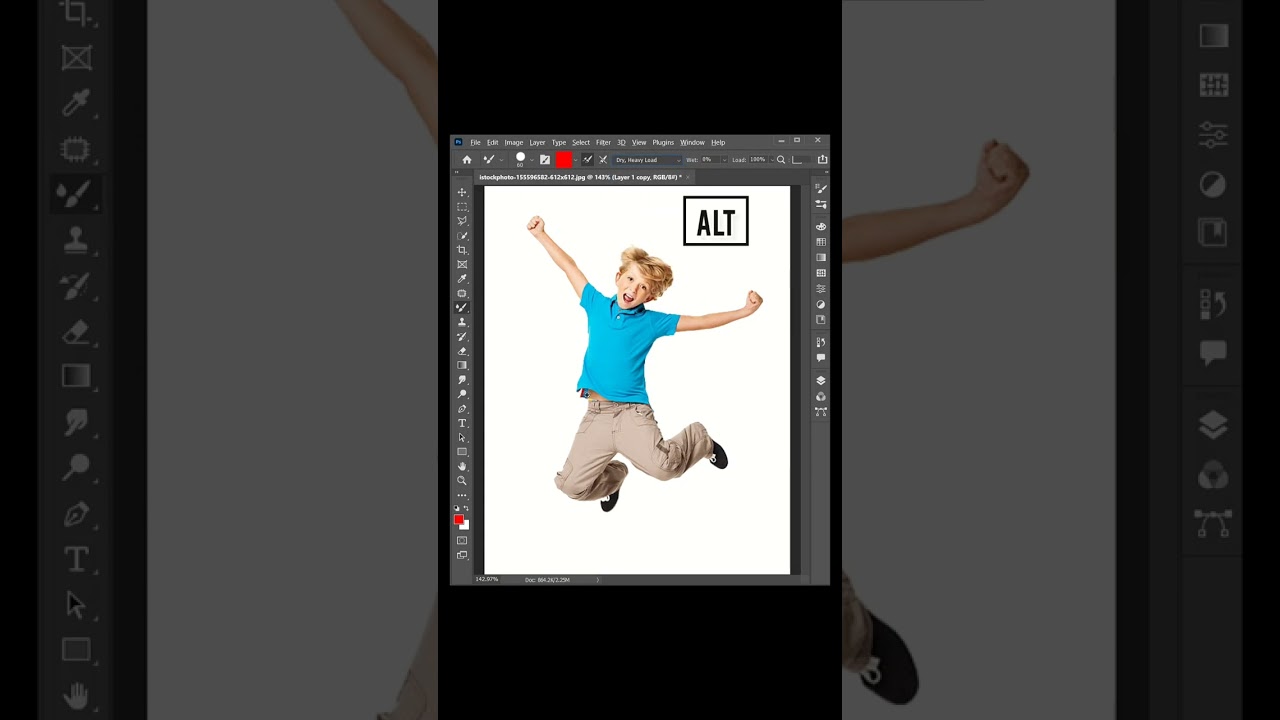
Task: Open the Patterns panel icon
Action: pyautogui.click(x=821, y=272)
